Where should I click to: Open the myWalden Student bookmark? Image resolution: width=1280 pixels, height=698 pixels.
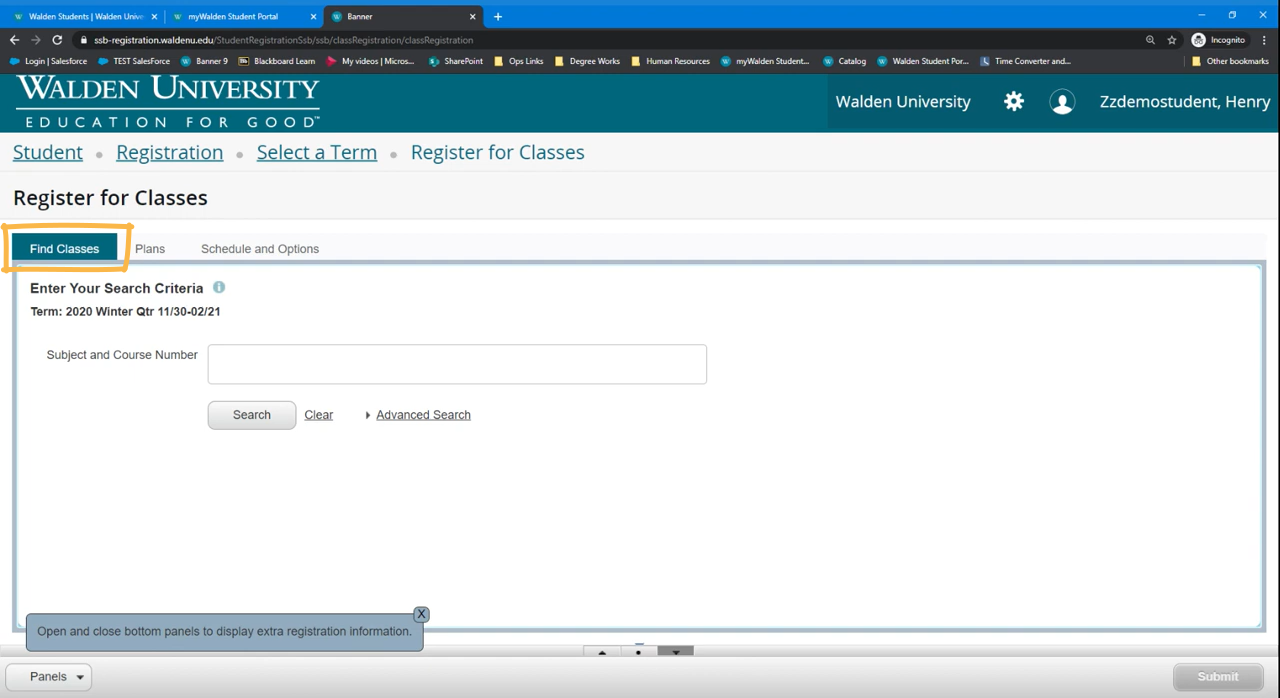click(766, 61)
